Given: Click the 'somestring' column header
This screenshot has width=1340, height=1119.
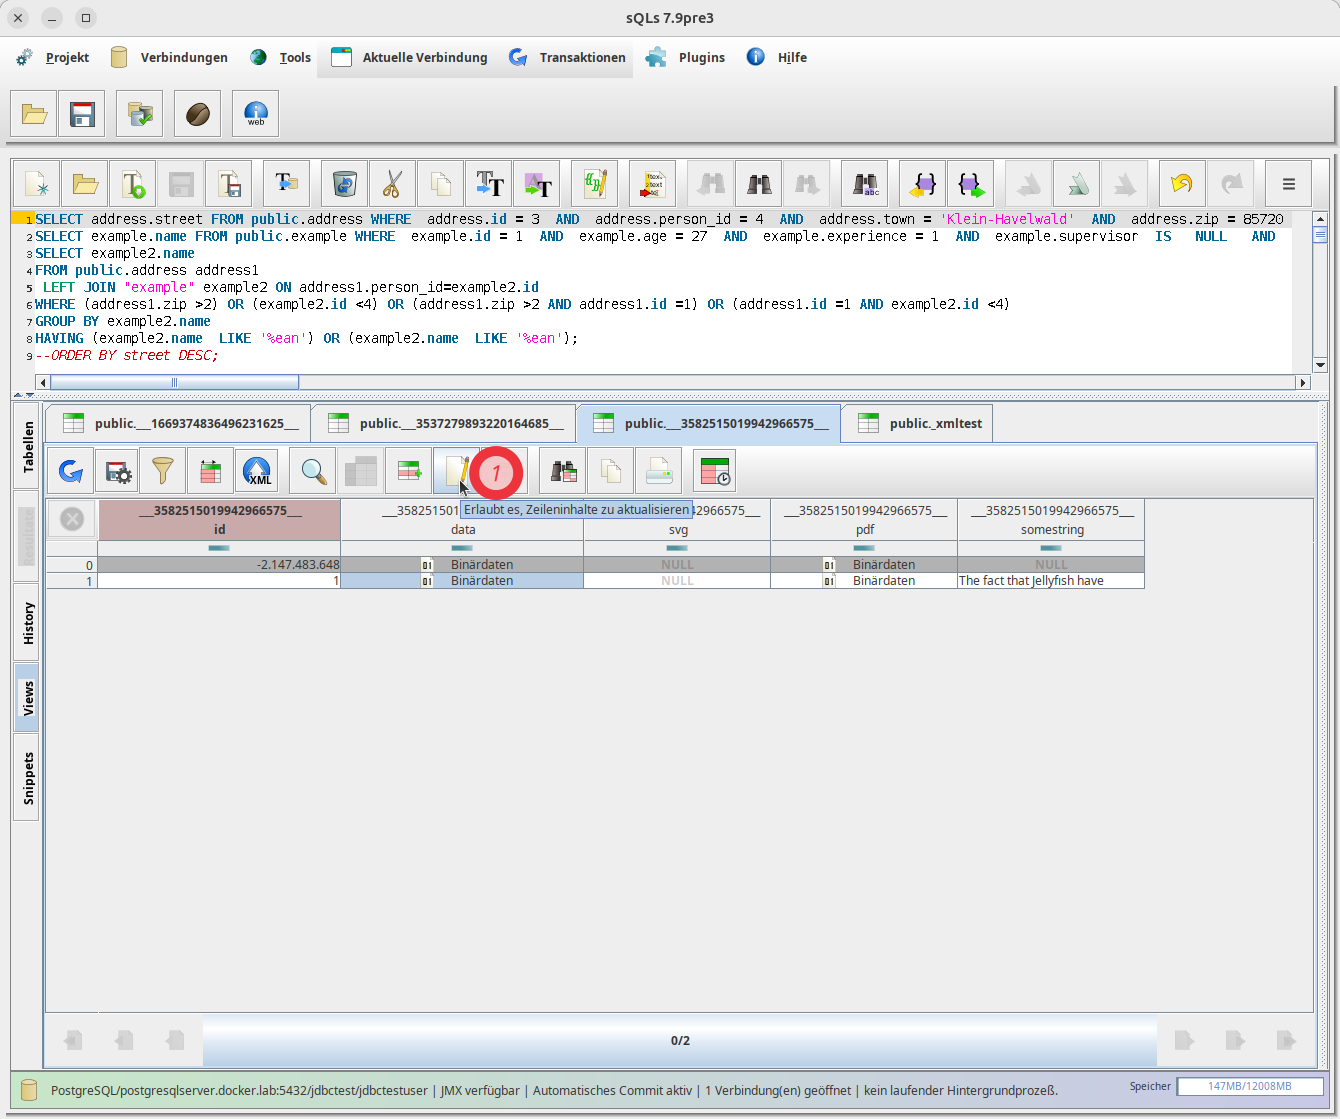Looking at the screenshot, I should (1052, 520).
